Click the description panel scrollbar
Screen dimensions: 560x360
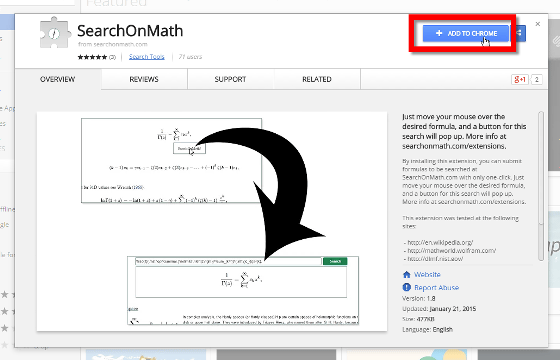[x=541, y=186]
